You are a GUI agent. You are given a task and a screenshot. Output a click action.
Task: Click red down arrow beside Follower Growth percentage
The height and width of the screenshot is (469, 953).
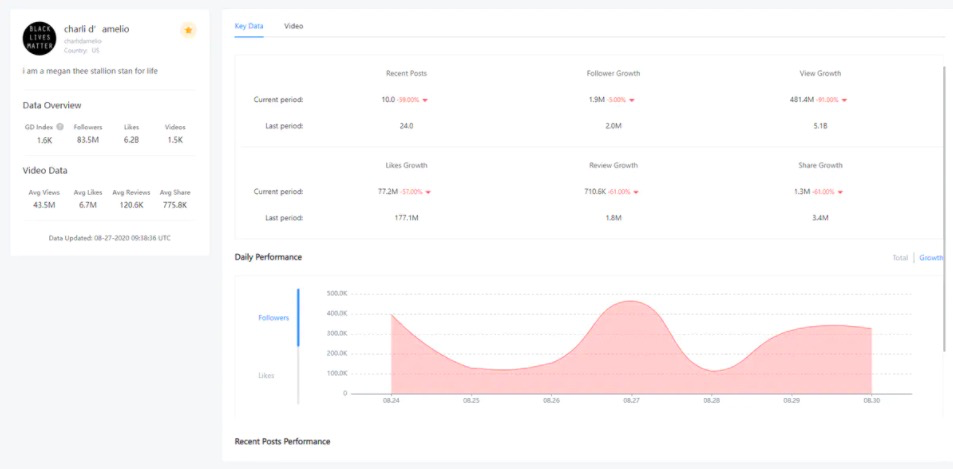631,100
